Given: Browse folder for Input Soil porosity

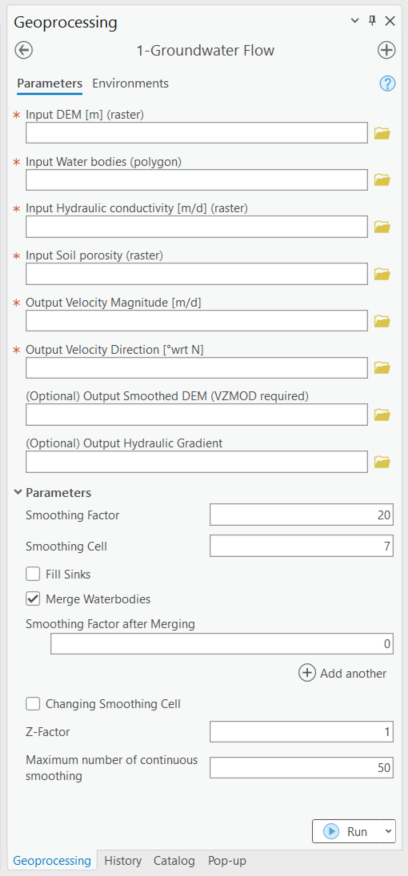Looking at the screenshot, I should pos(382,274).
